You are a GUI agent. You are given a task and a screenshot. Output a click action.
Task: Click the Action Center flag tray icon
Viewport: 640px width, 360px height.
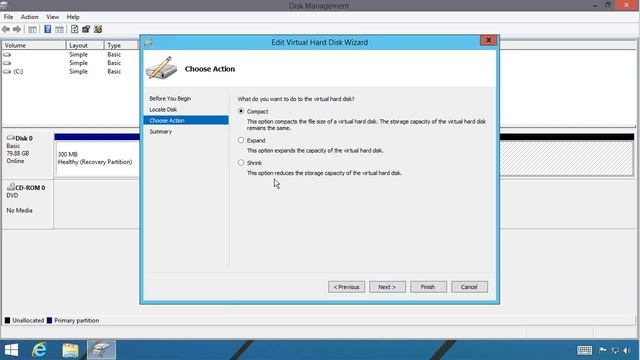[602, 350]
